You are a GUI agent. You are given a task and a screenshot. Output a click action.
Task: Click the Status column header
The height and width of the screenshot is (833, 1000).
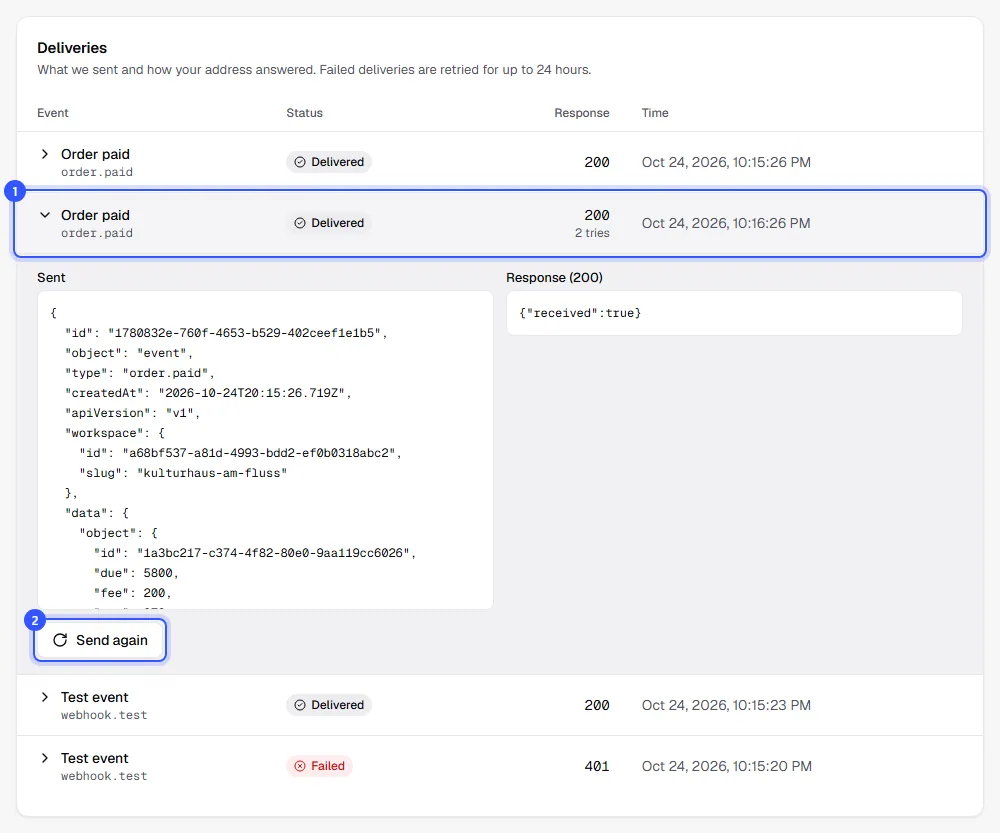tap(304, 113)
